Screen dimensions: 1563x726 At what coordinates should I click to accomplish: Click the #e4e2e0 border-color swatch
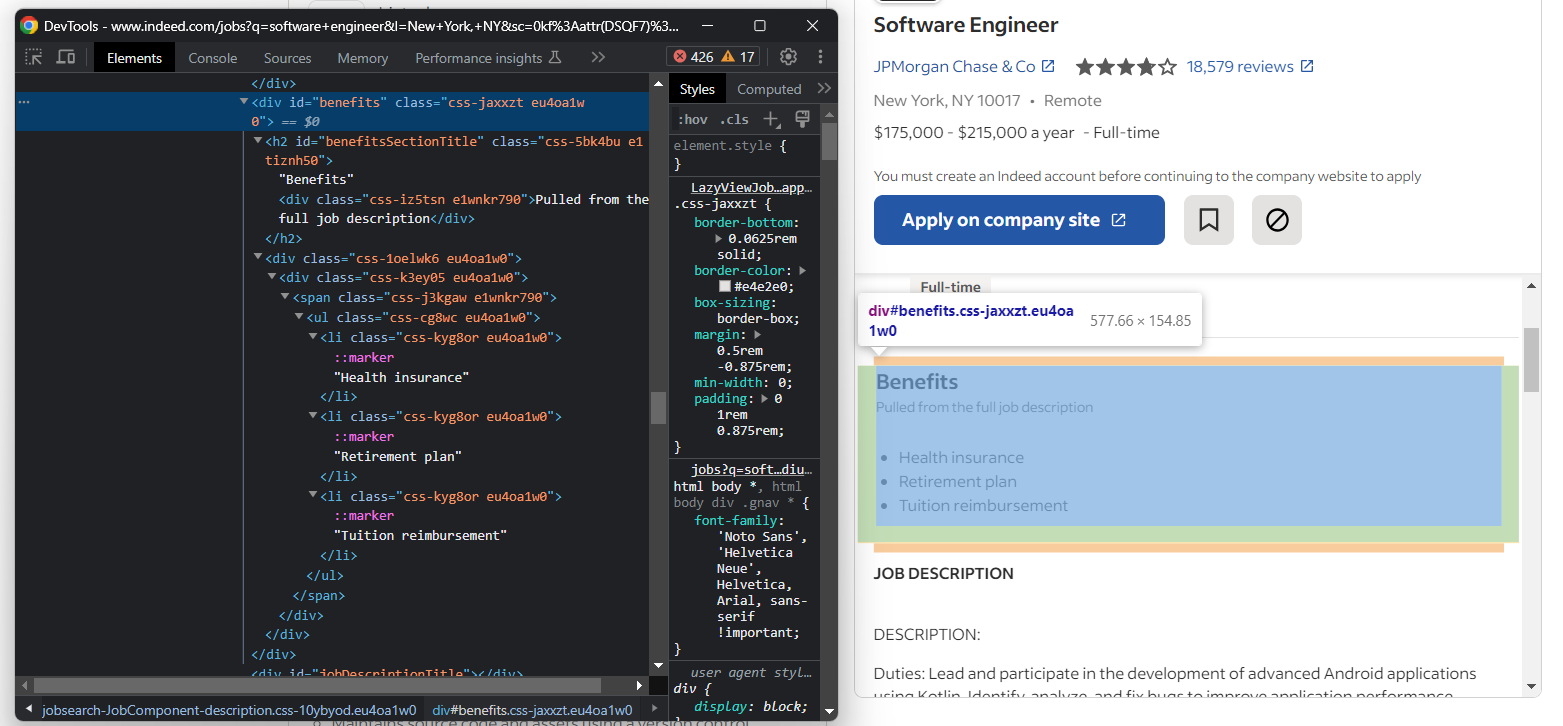[725, 287]
